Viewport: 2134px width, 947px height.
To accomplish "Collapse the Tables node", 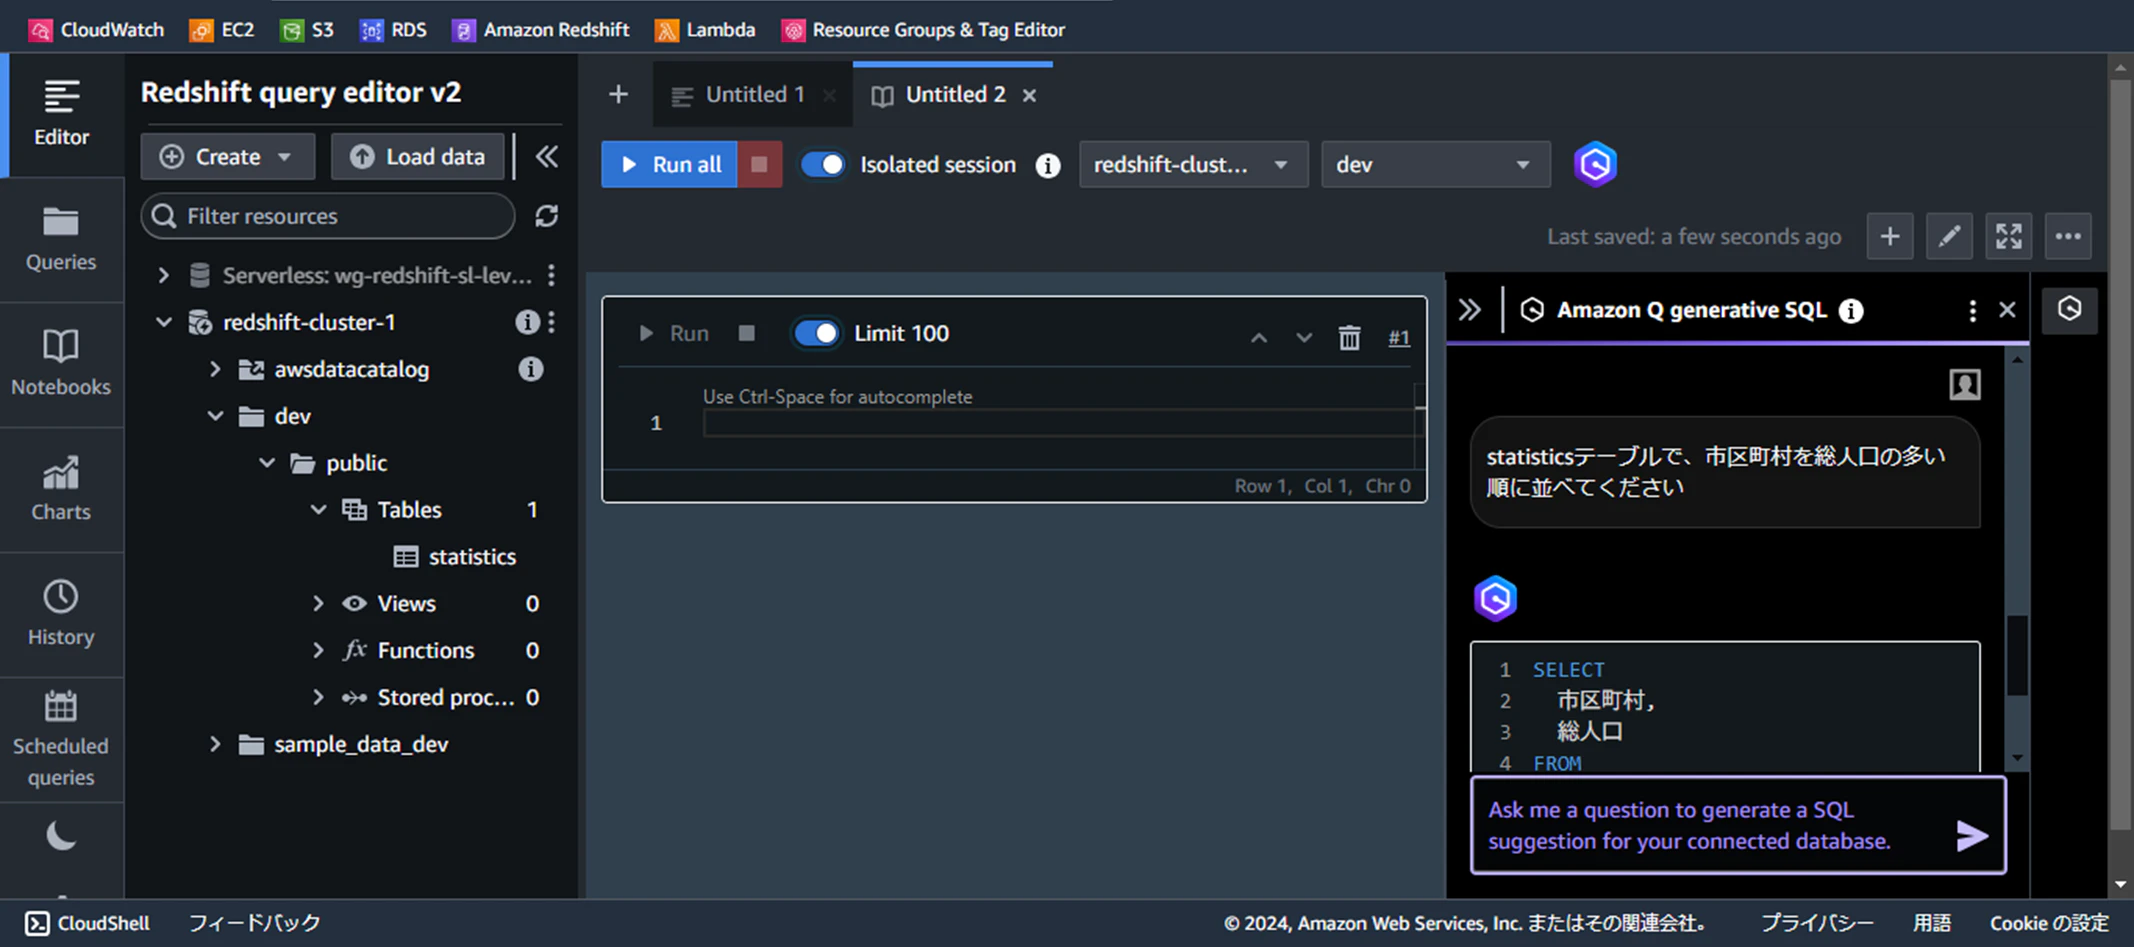I will [x=318, y=510].
